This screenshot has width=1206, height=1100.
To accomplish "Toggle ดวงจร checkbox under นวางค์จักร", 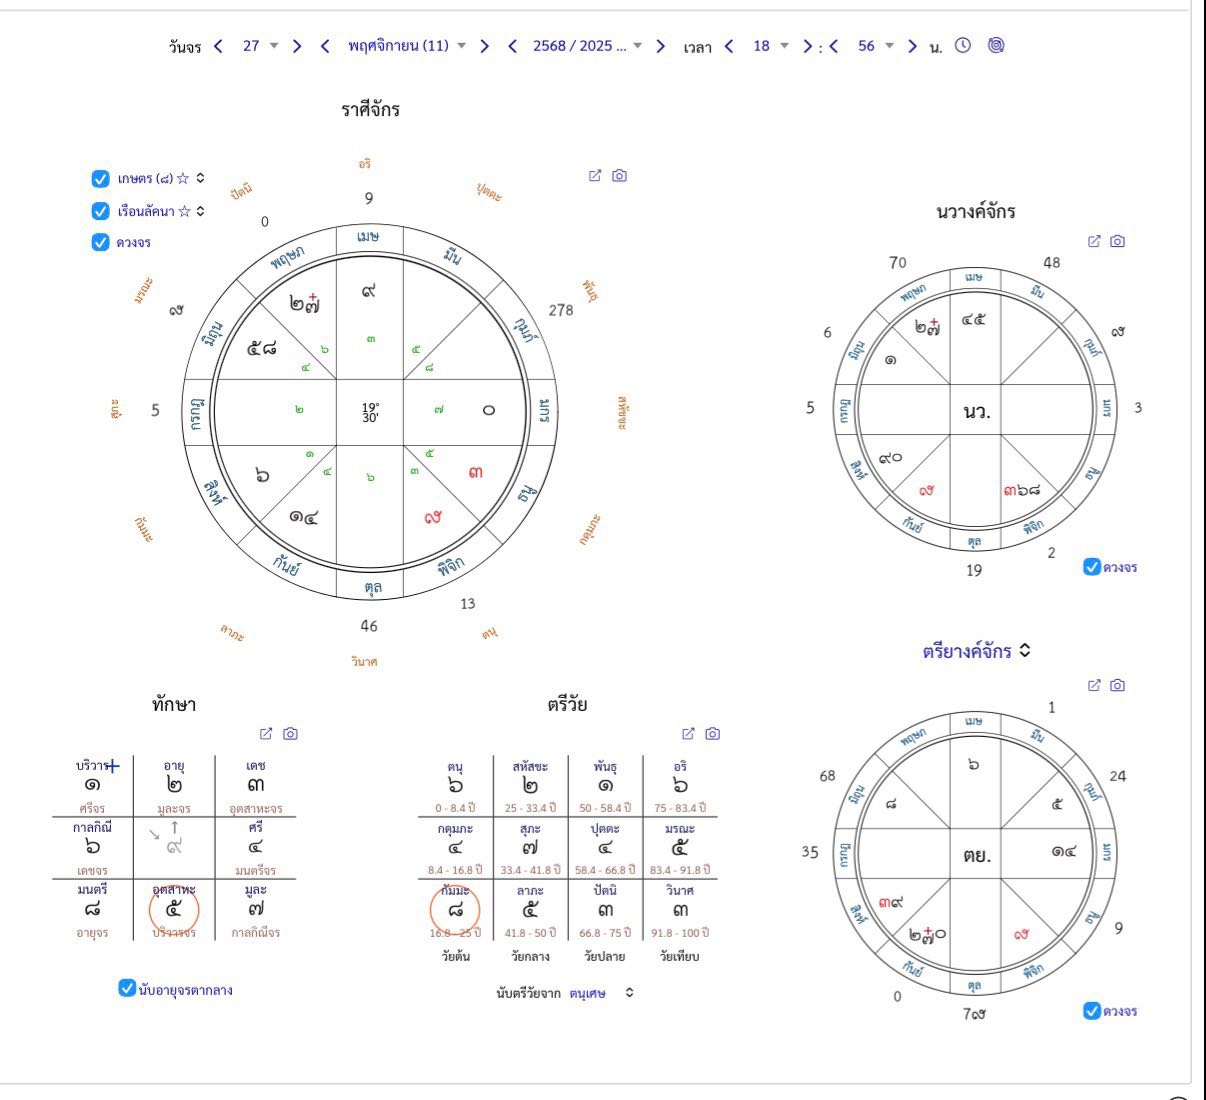I will click(x=1092, y=567).
